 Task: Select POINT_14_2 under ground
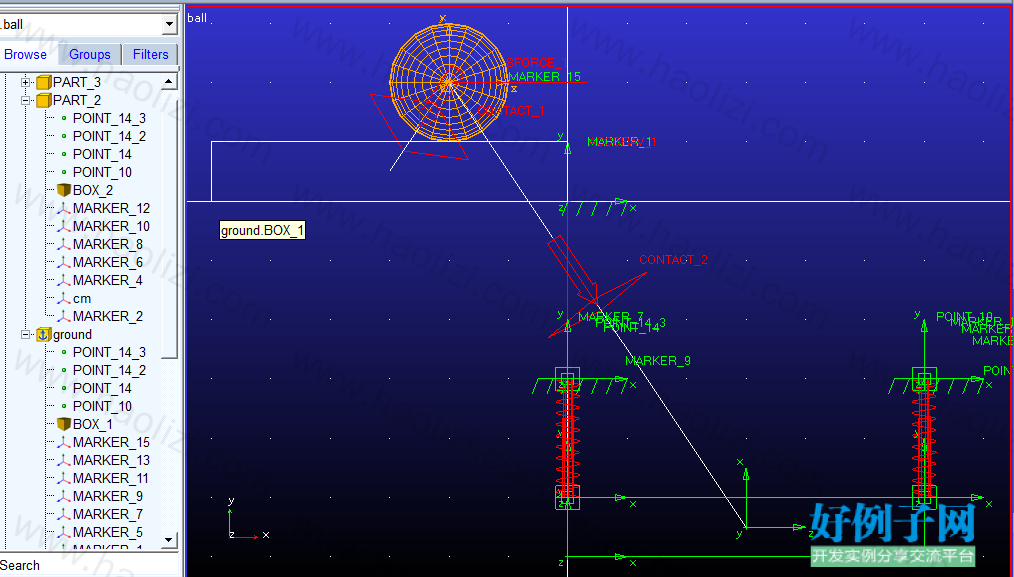[x=109, y=371]
